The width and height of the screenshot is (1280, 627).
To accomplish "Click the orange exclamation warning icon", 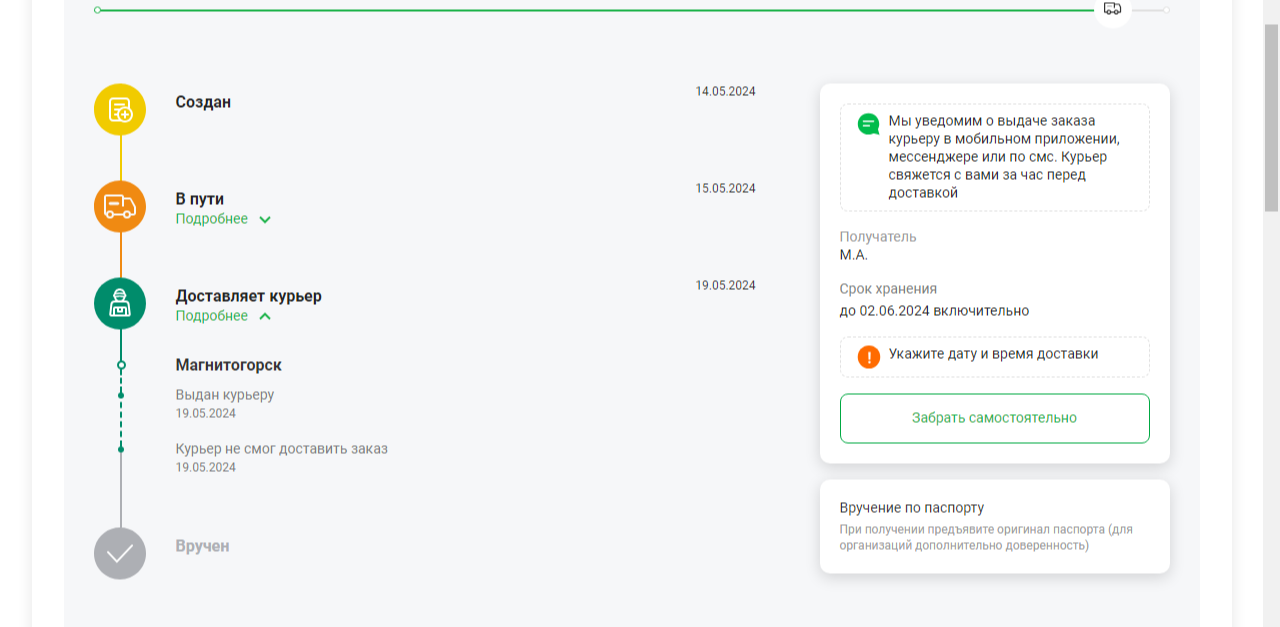I will pyautogui.click(x=869, y=356).
